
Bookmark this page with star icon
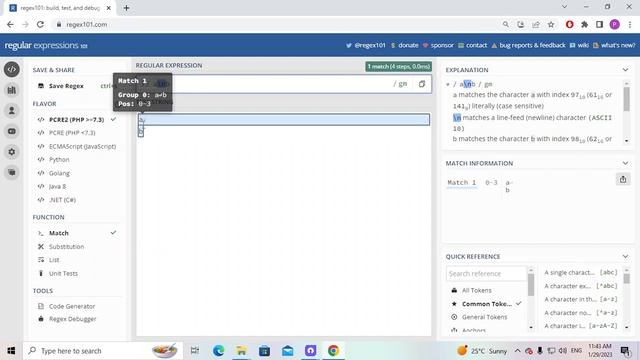pyautogui.click(x=551, y=24)
